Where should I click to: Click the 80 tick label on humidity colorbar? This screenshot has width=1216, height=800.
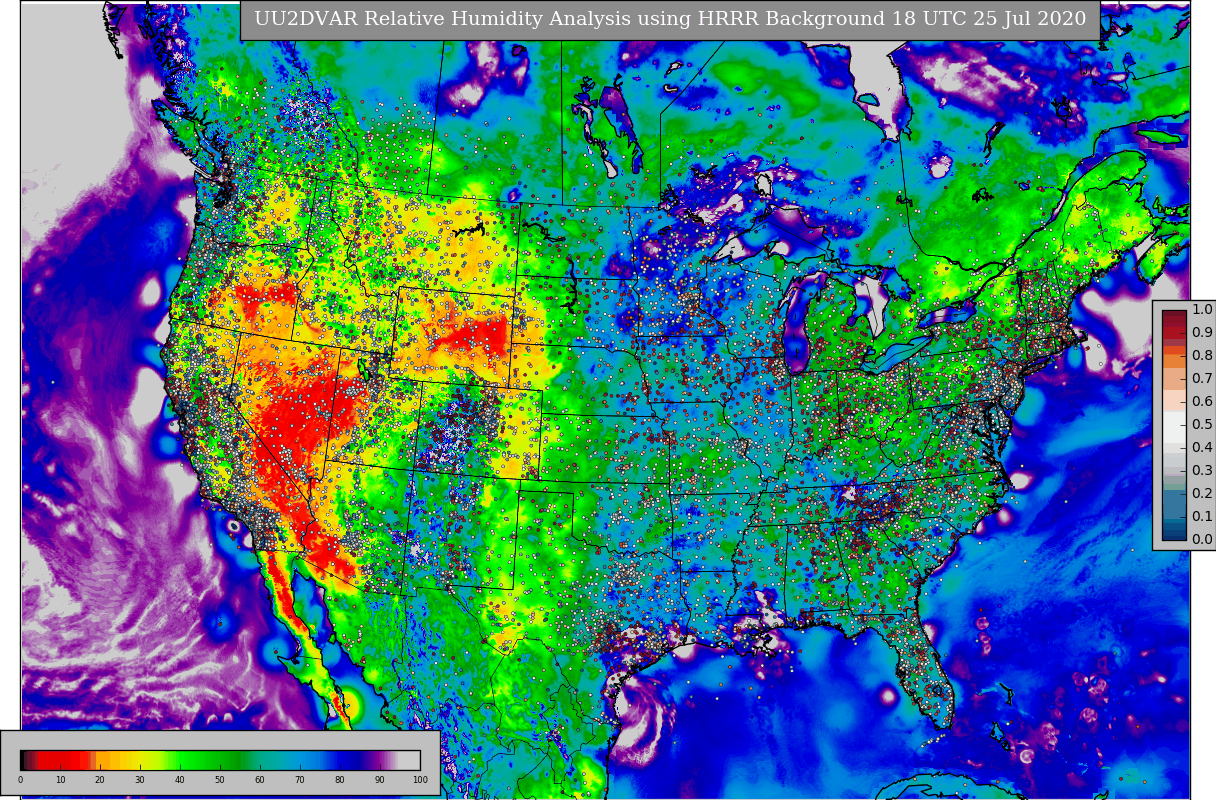click(x=340, y=780)
